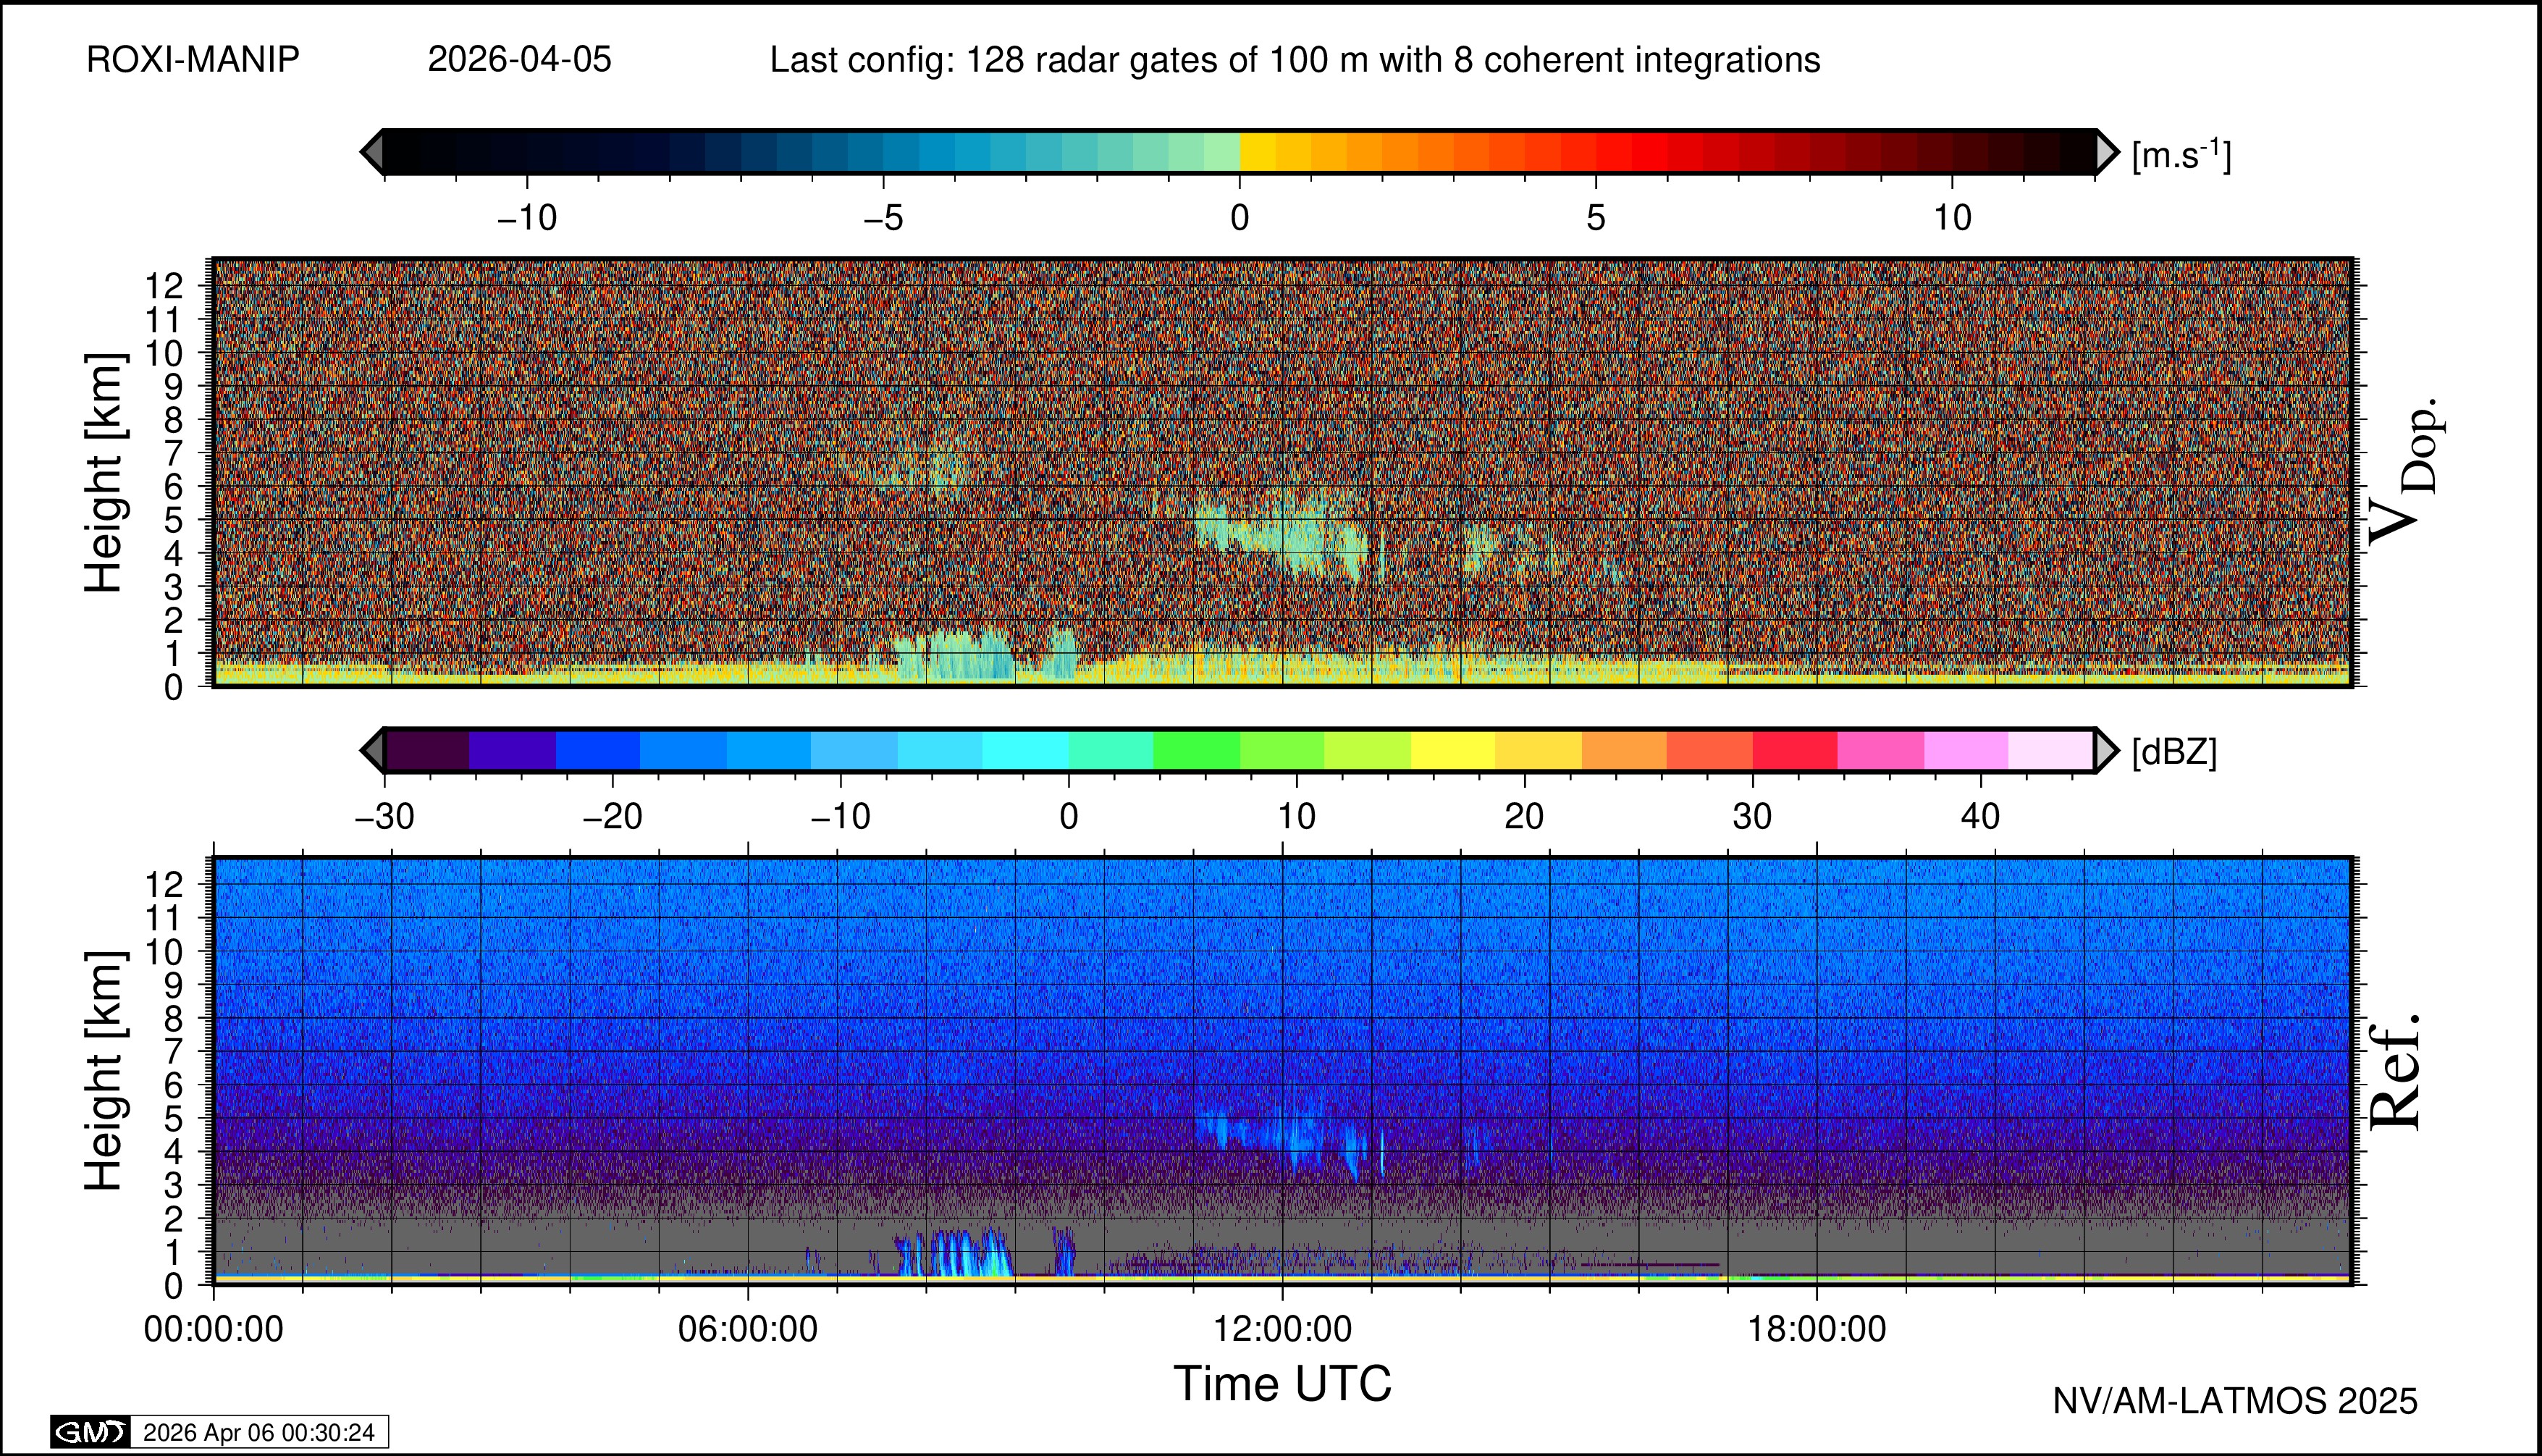2542x1456 pixels.
Task: Click the 06:00:00 time axis label
Action: click(x=747, y=1329)
